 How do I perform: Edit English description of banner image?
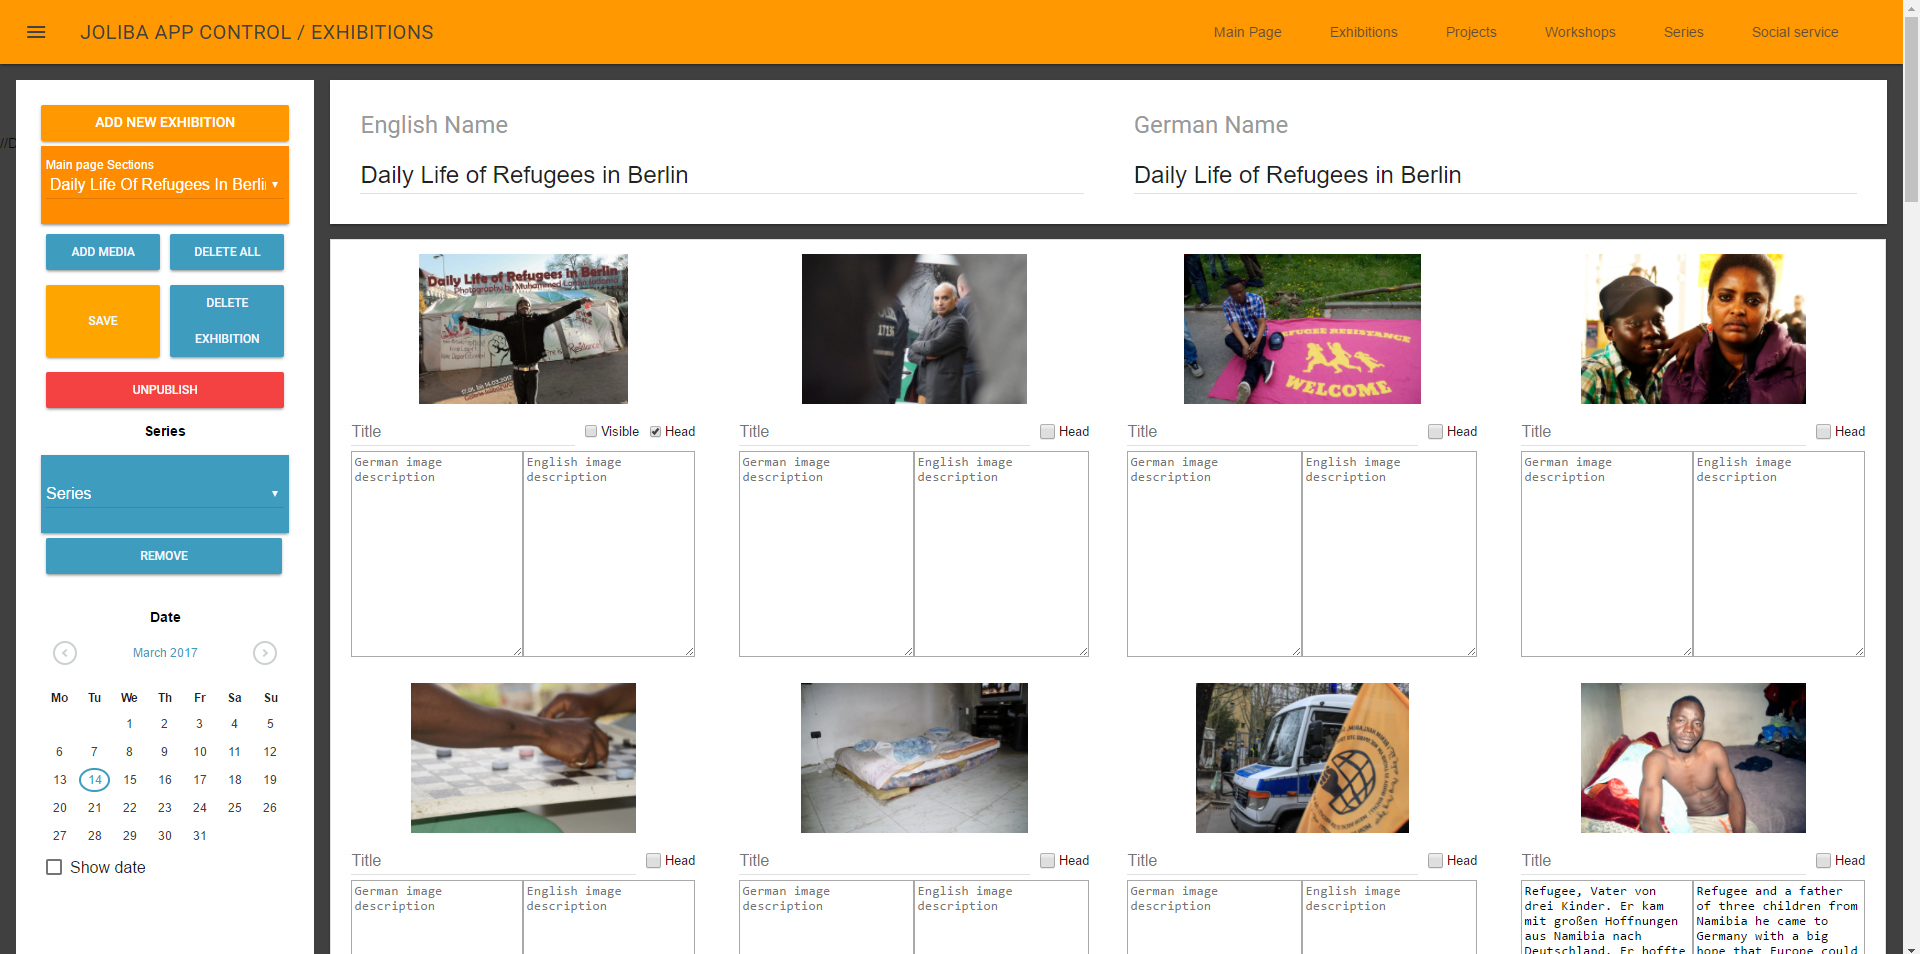[609, 554]
